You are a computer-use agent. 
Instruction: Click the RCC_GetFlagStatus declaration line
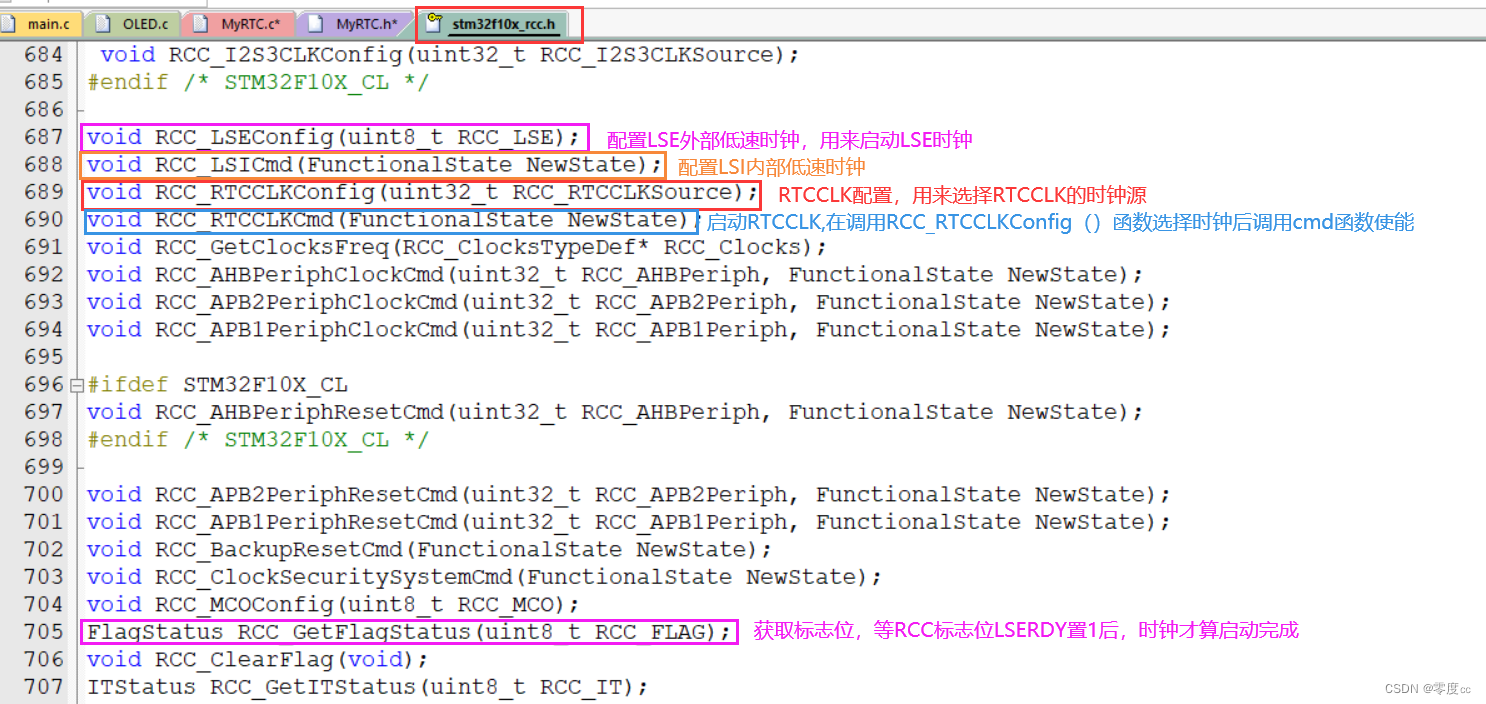click(409, 632)
